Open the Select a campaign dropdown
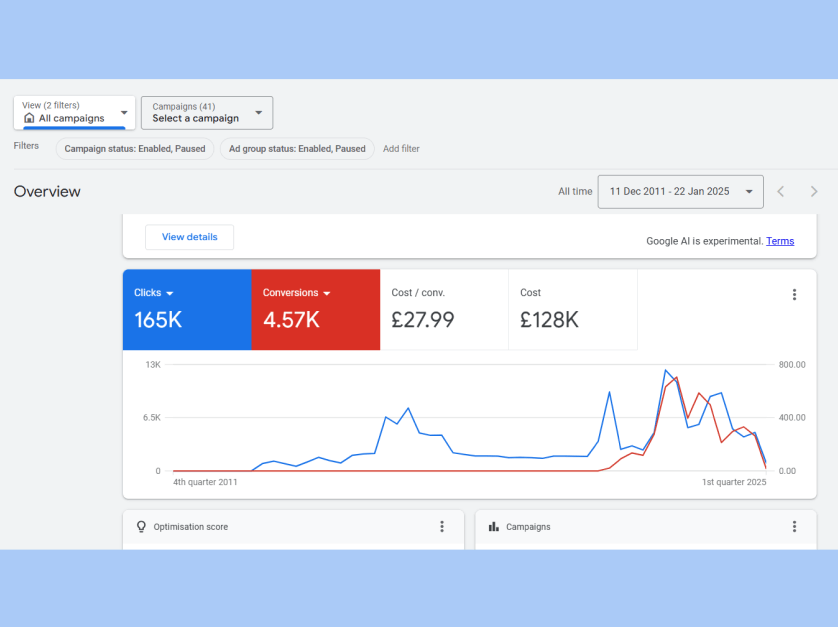This screenshot has width=838, height=627. (207, 112)
